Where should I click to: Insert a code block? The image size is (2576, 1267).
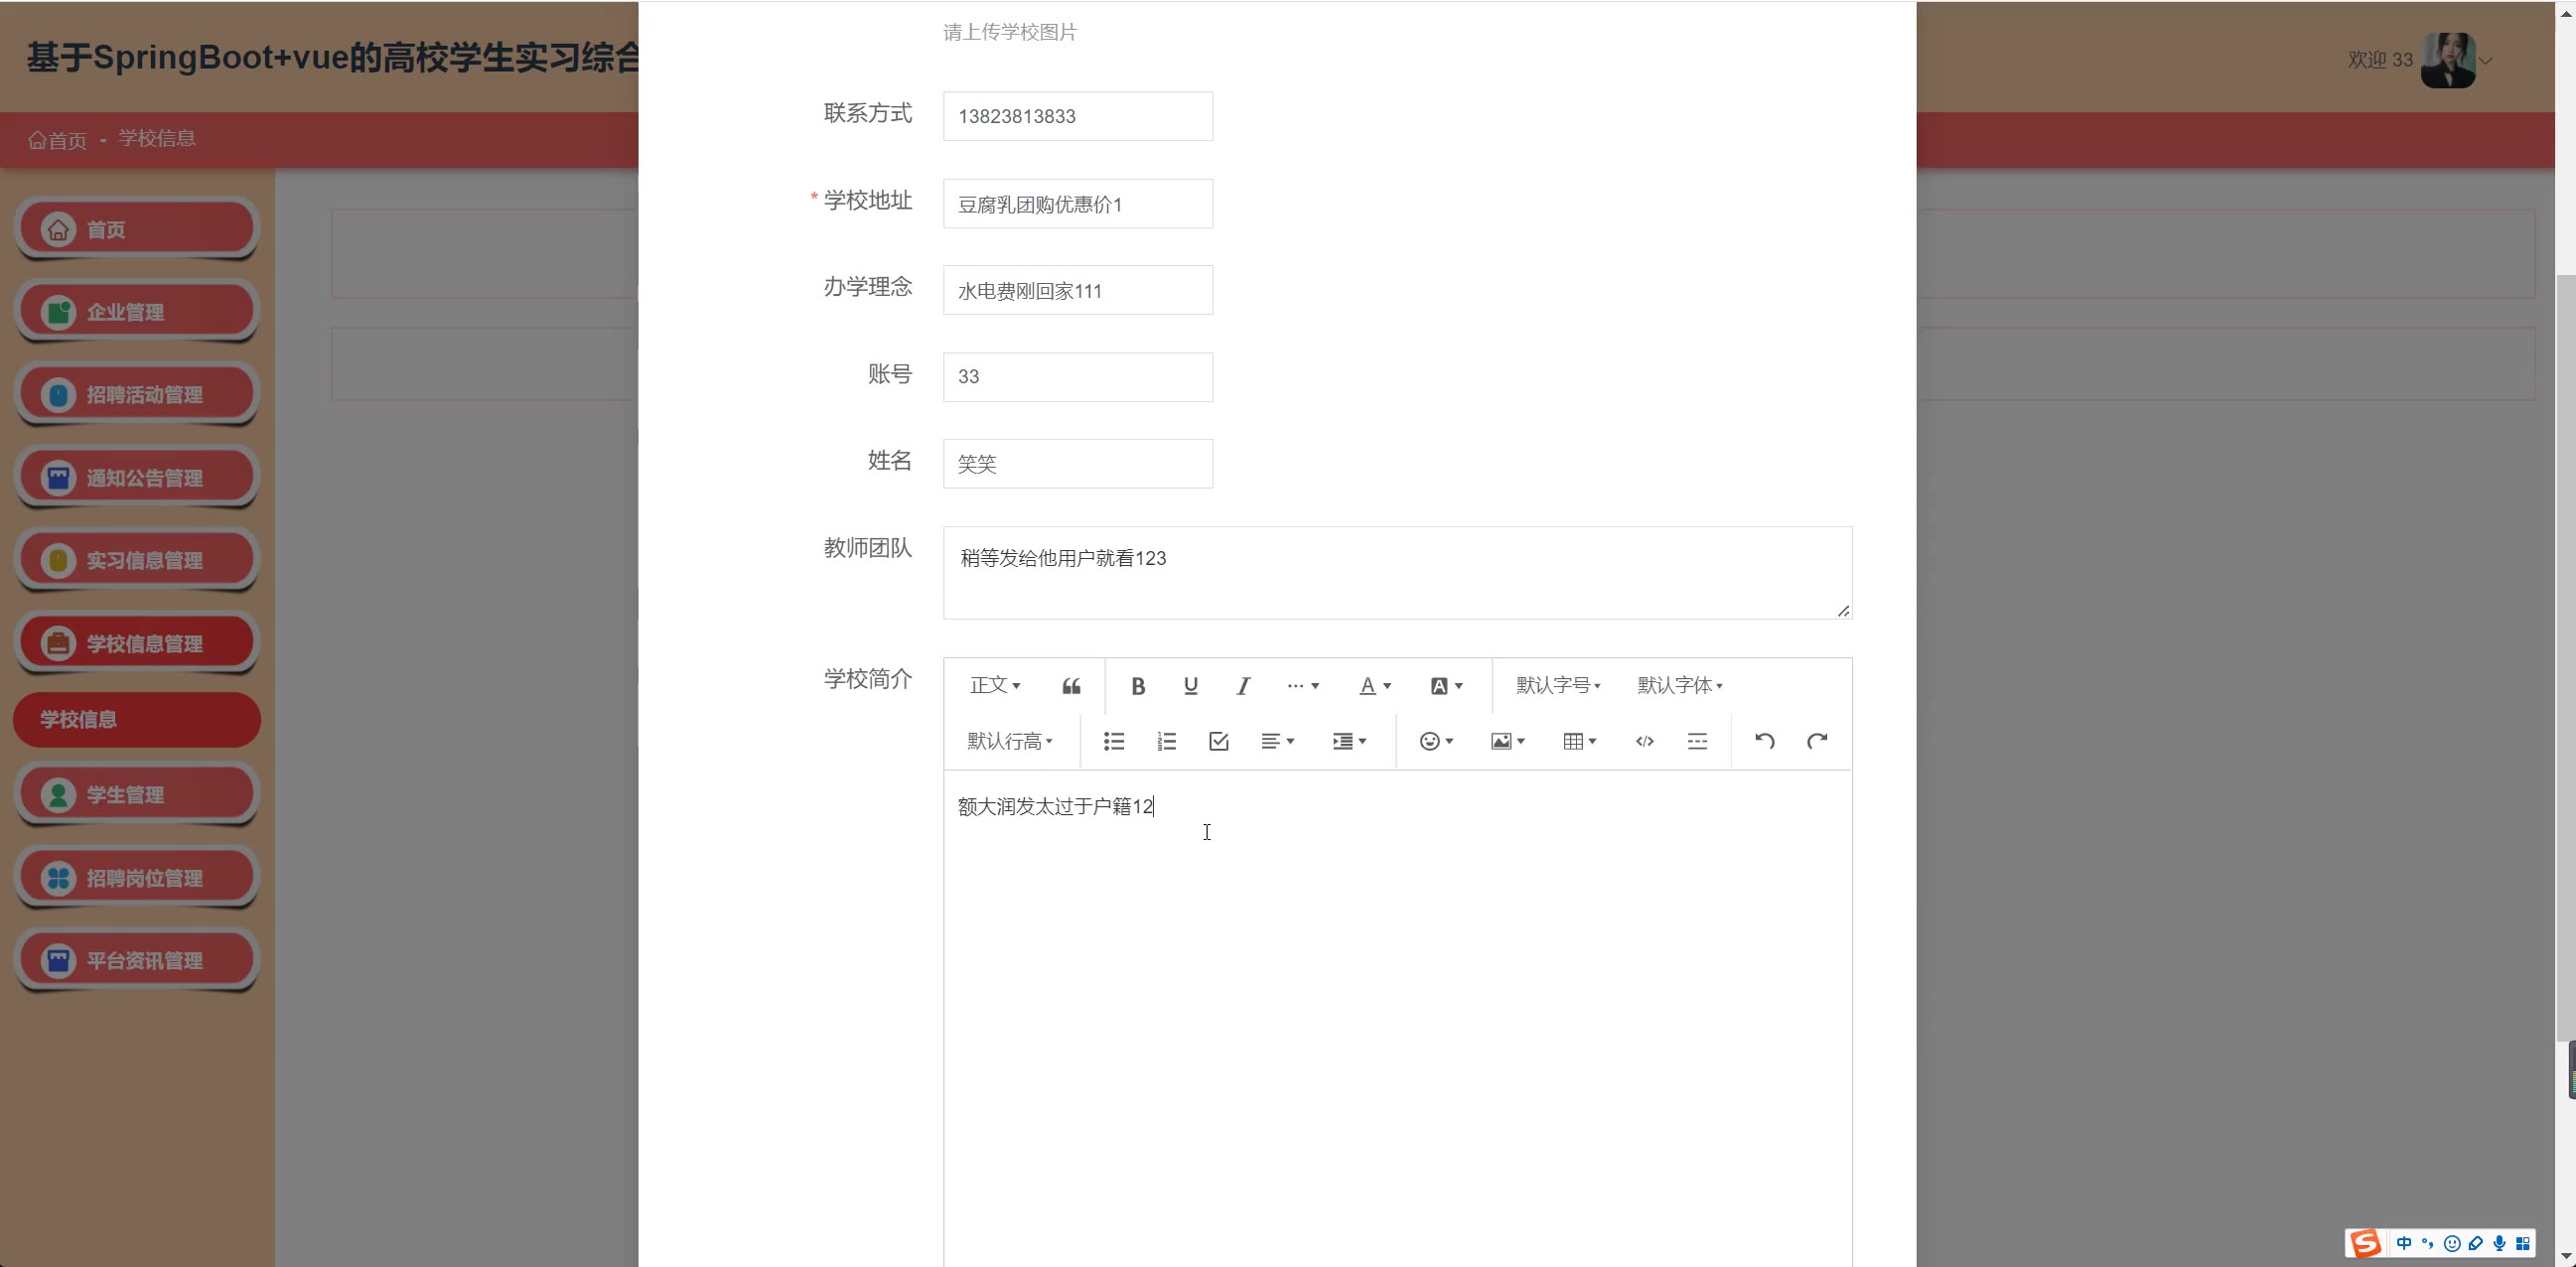[1644, 741]
